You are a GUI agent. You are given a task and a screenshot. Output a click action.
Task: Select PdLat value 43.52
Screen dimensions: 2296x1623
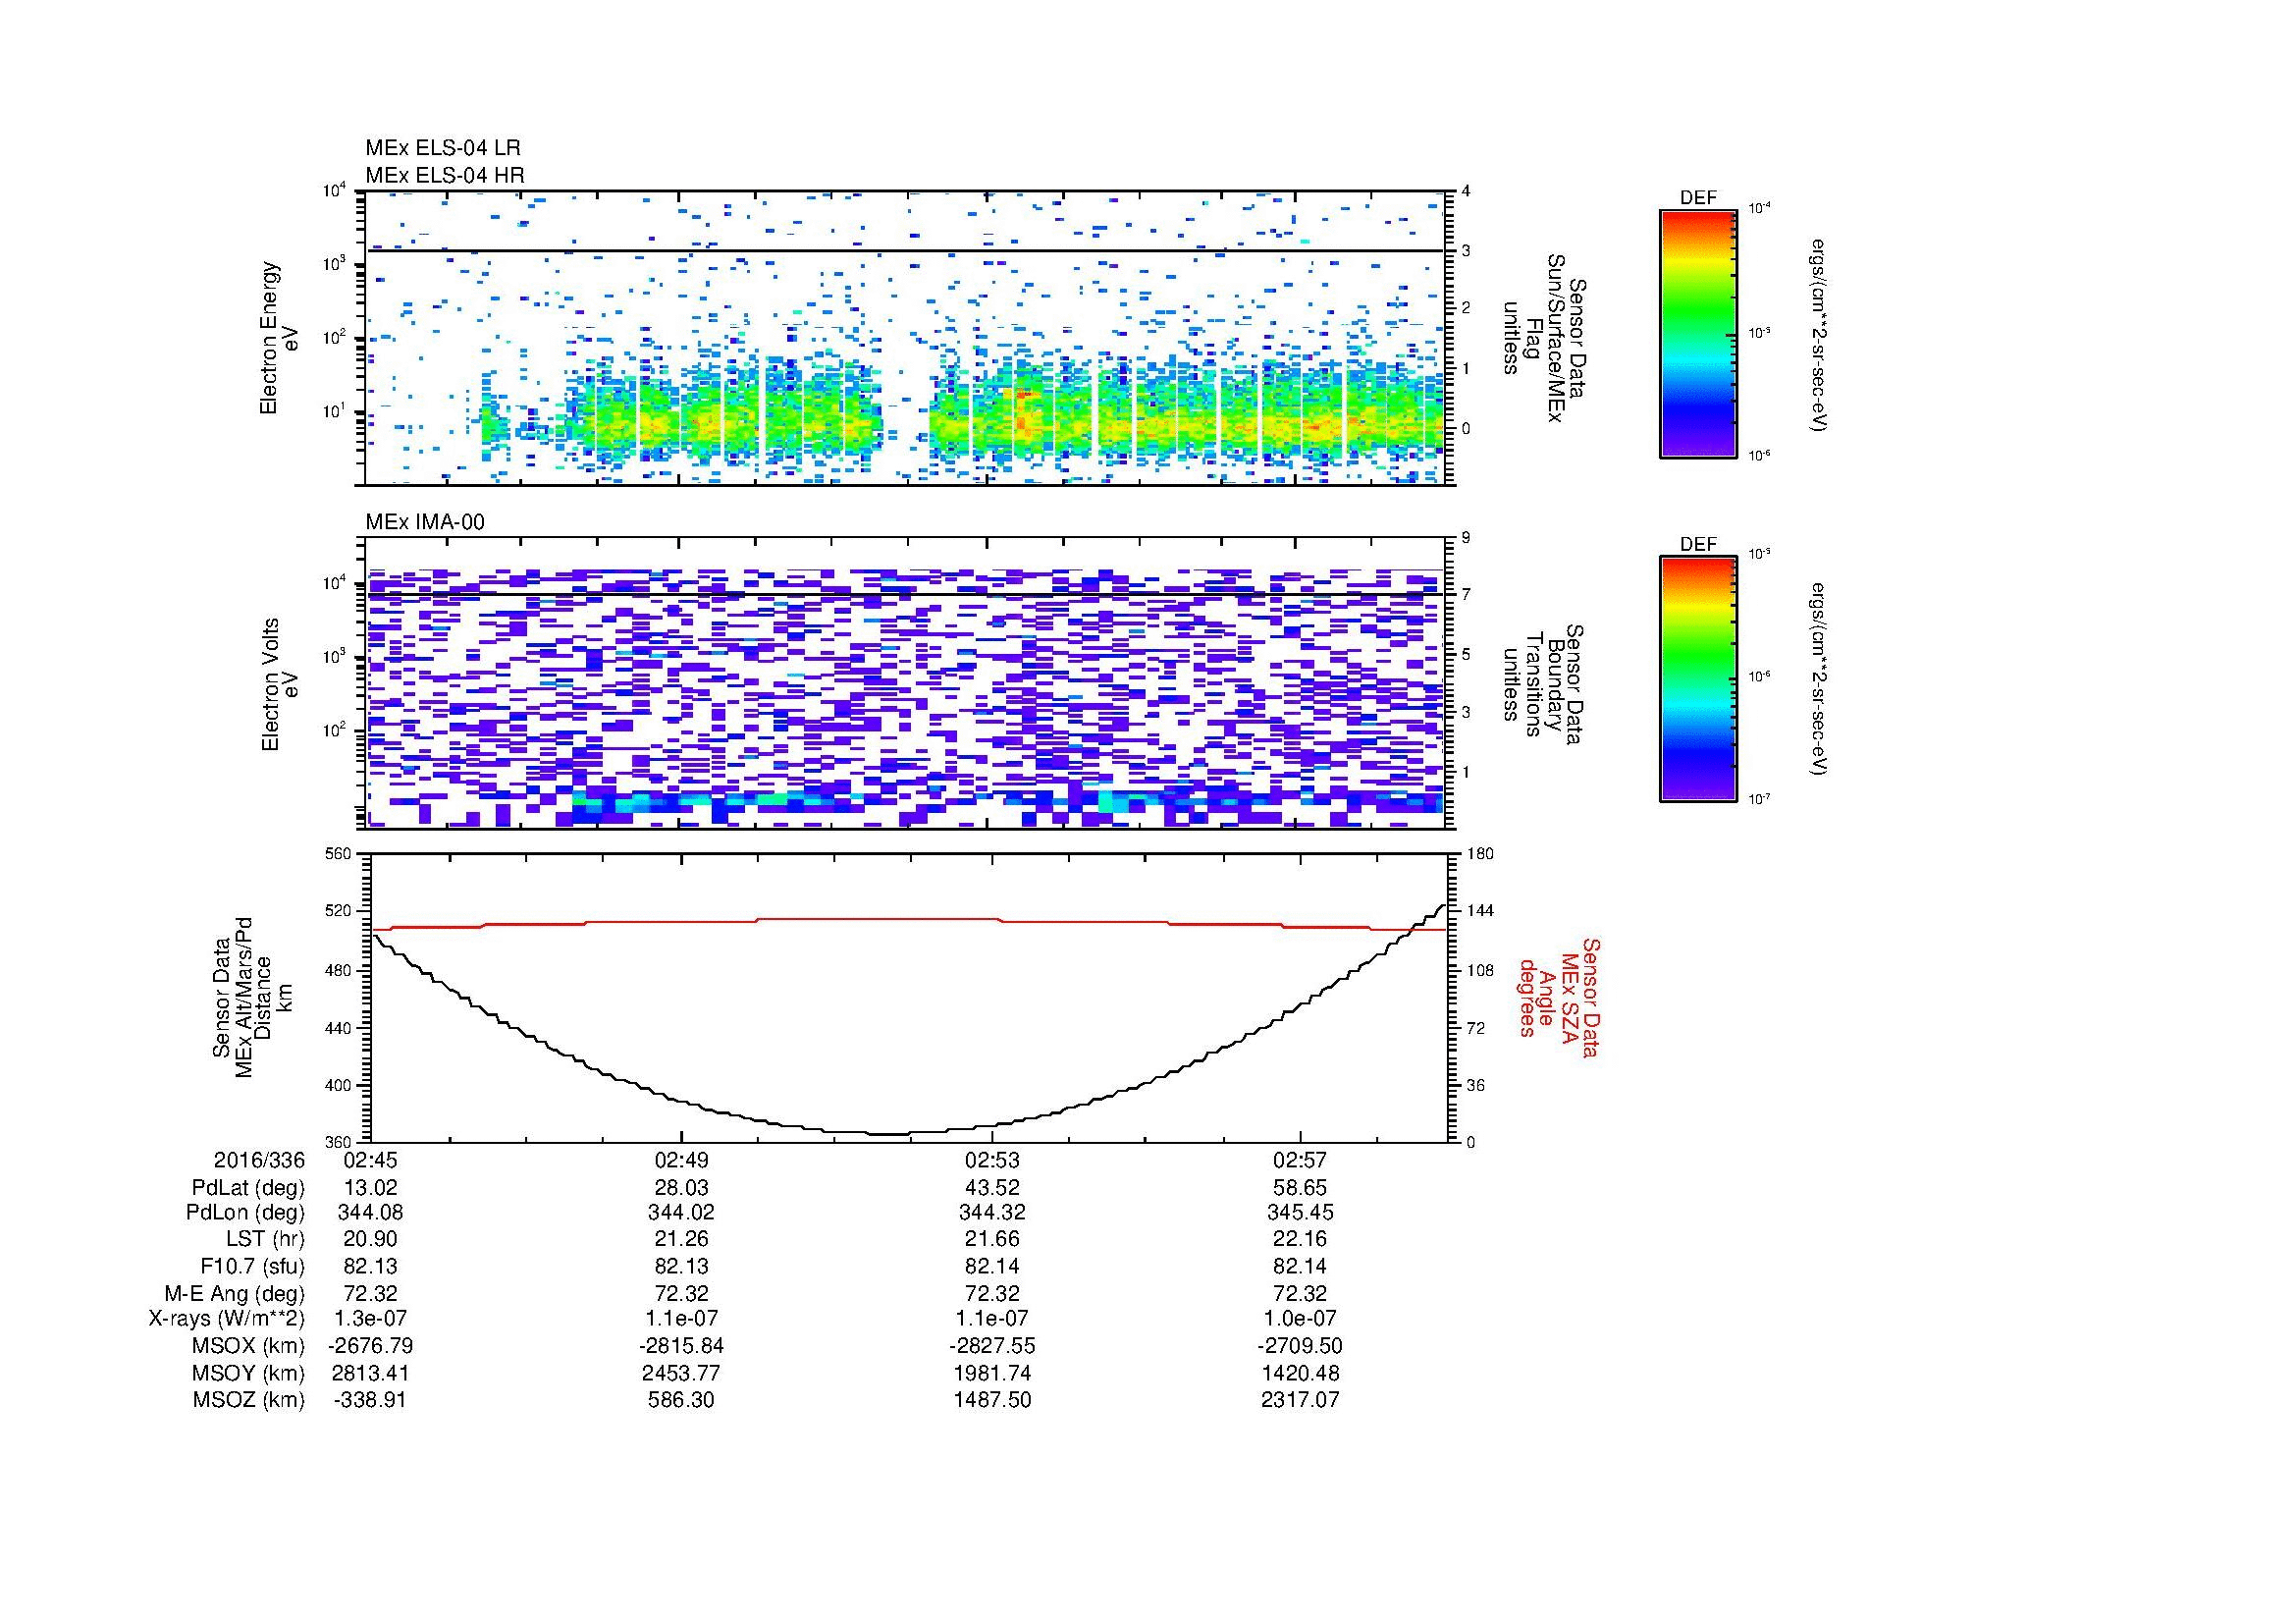991,1188
